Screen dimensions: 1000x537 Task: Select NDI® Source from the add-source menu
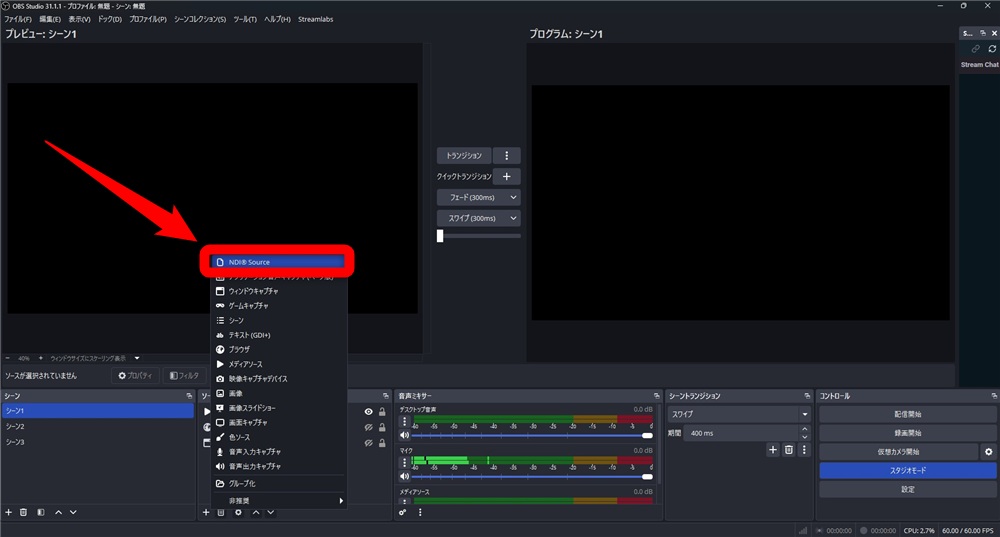coord(278,262)
